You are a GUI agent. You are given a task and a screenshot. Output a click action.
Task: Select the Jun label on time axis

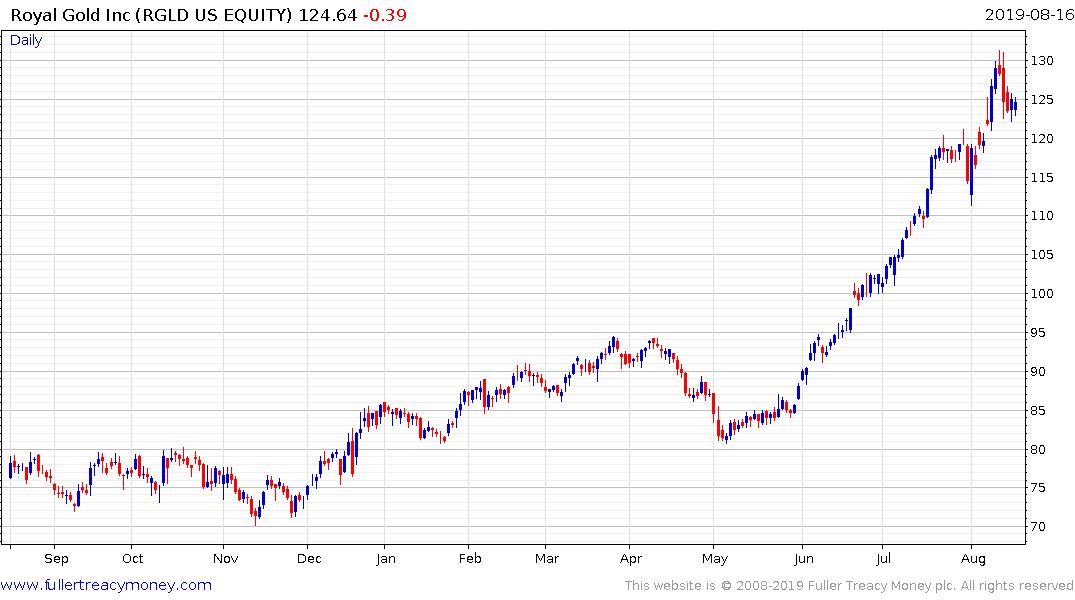[x=804, y=559]
